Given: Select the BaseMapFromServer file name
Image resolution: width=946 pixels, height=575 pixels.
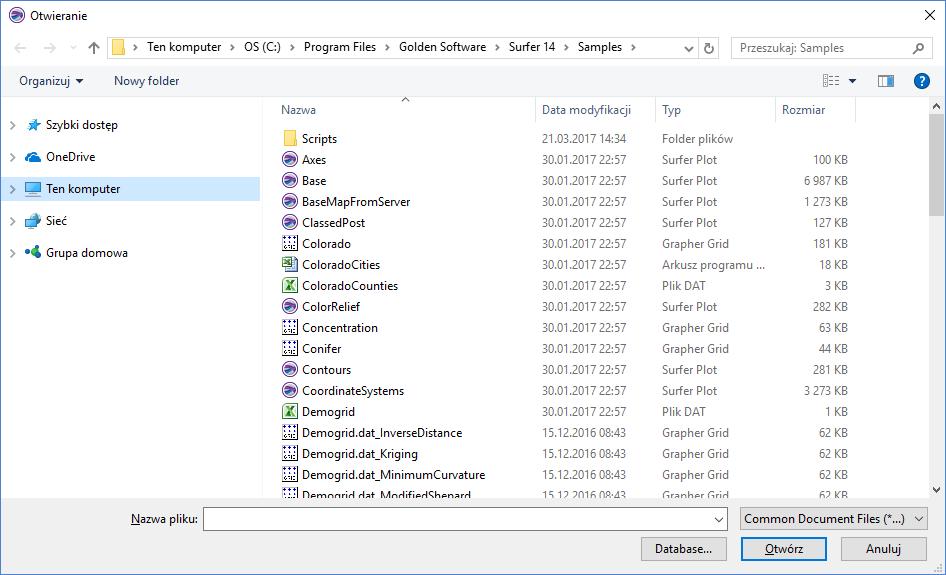Looking at the screenshot, I should click(356, 202).
